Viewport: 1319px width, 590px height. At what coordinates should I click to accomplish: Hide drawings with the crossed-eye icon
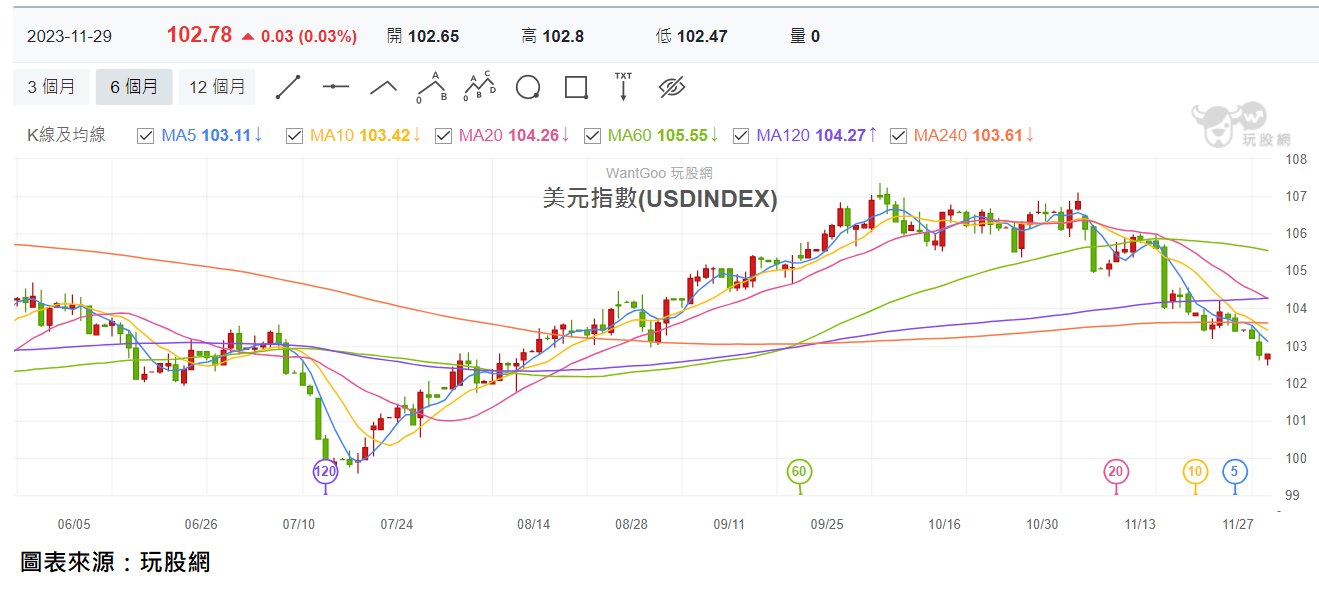[671, 87]
